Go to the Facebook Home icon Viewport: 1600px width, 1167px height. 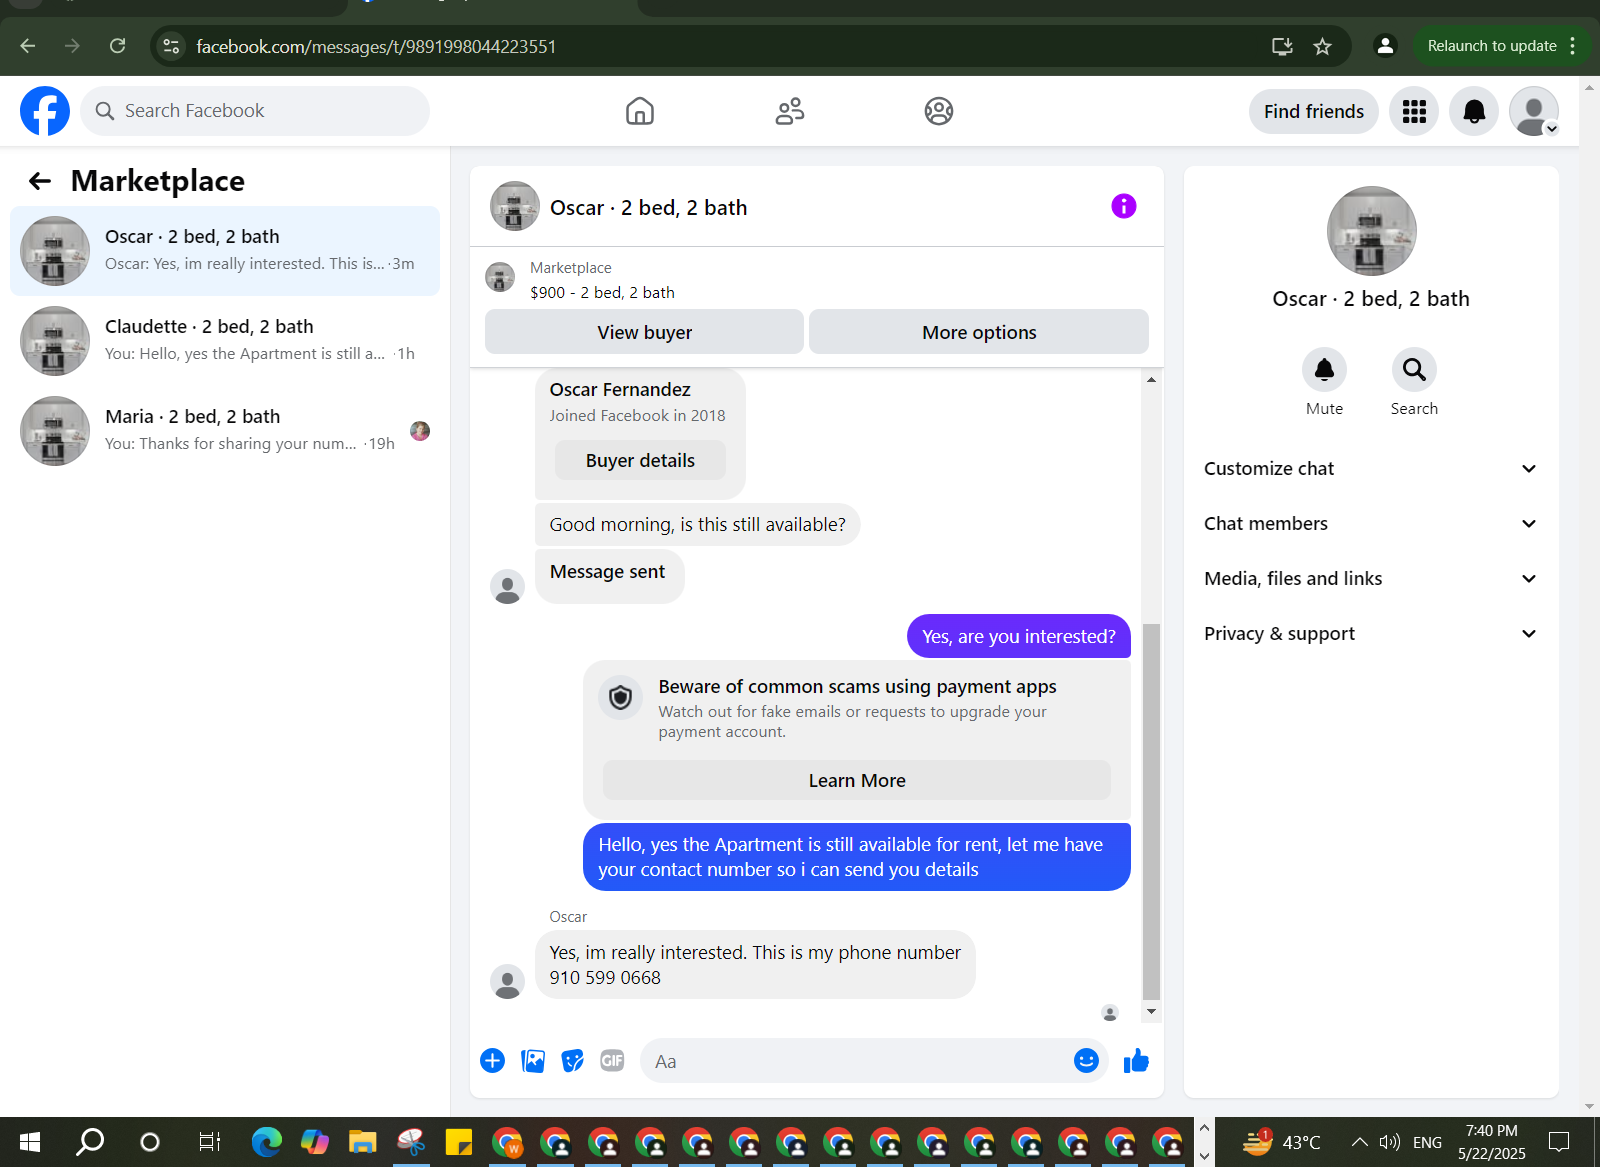tap(640, 111)
